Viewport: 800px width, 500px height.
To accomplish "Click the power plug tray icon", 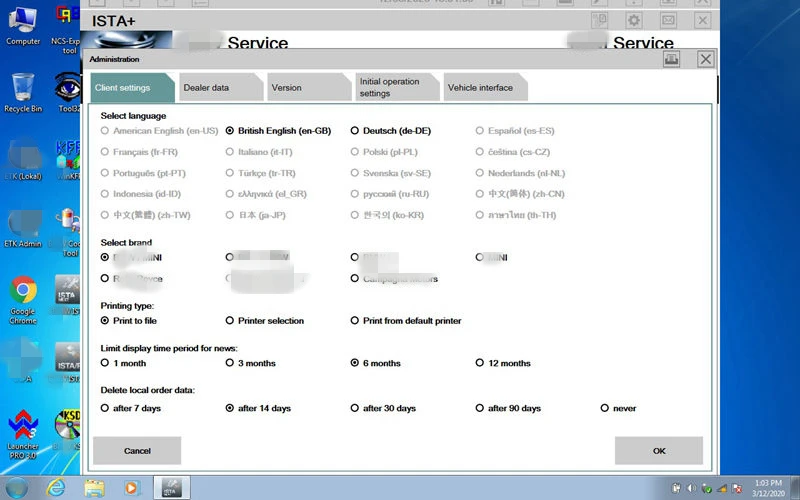I will coord(677,488).
